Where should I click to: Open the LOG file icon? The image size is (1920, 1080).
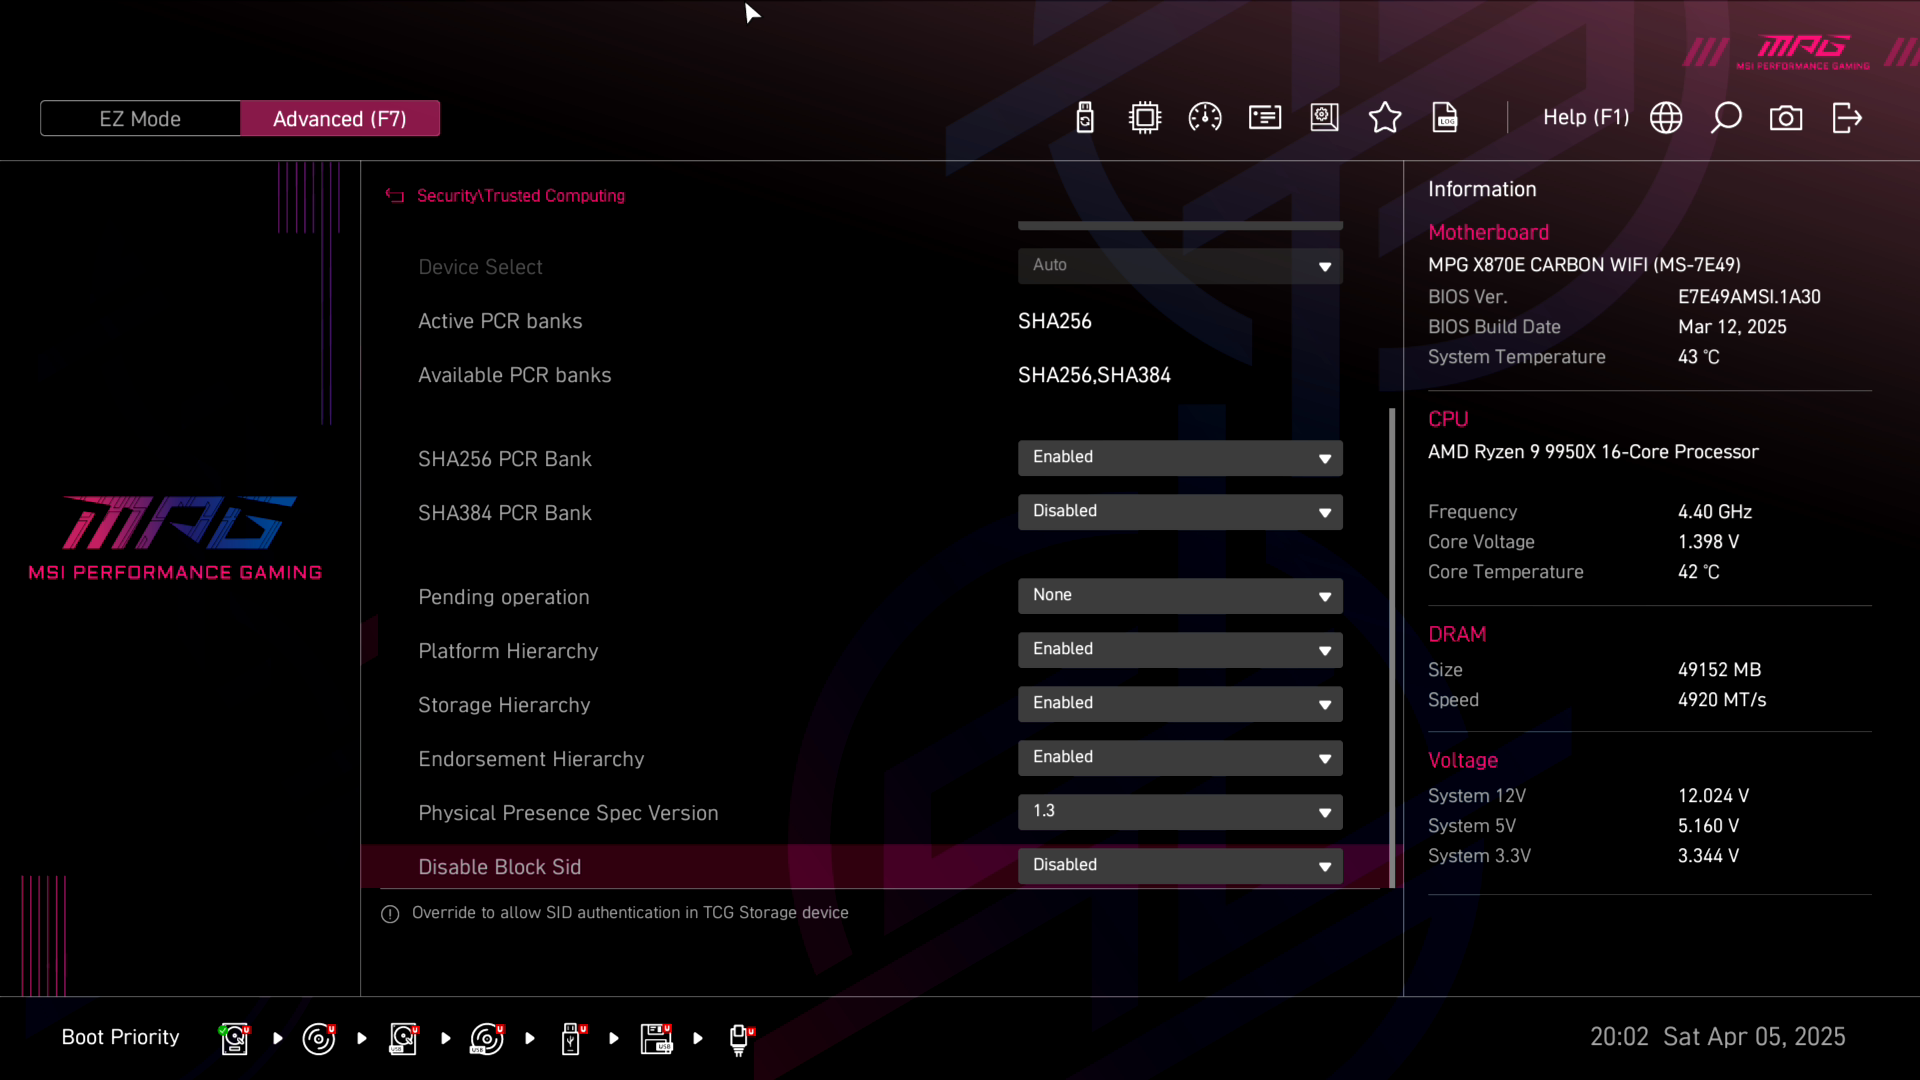1445,118
